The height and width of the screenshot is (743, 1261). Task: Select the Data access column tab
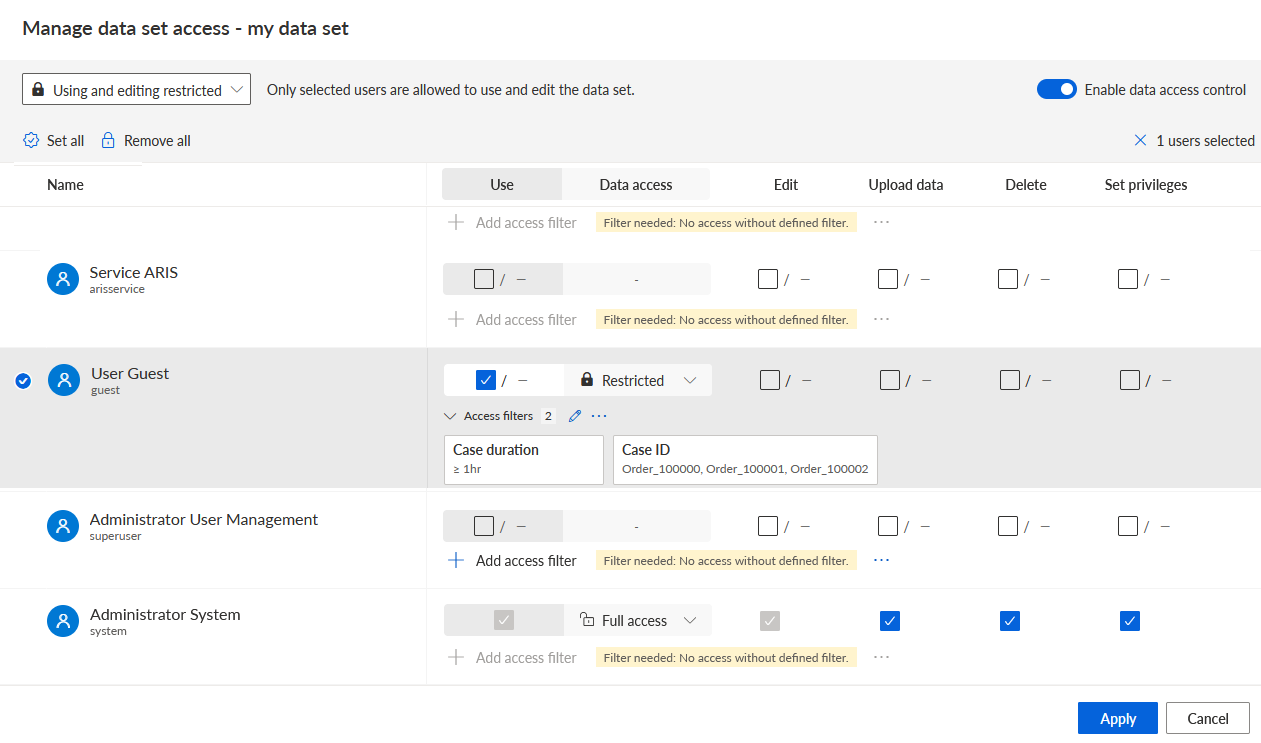pos(636,184)
